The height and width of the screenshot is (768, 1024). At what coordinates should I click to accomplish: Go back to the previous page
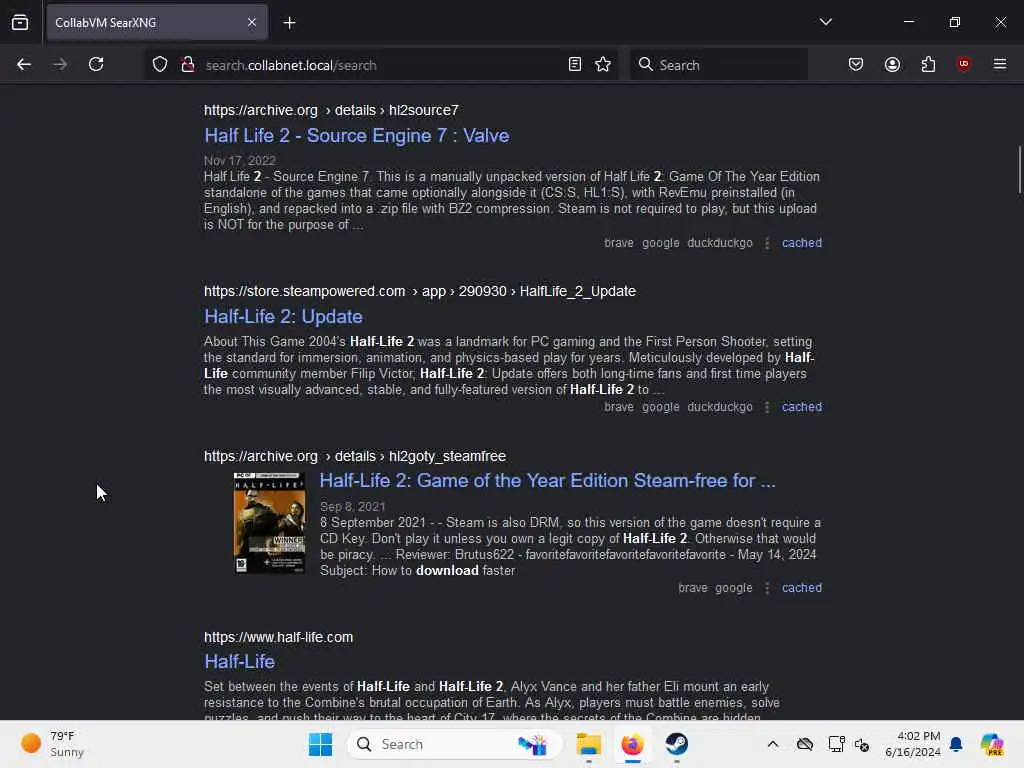pyautogui.click(x=24, y=64)
